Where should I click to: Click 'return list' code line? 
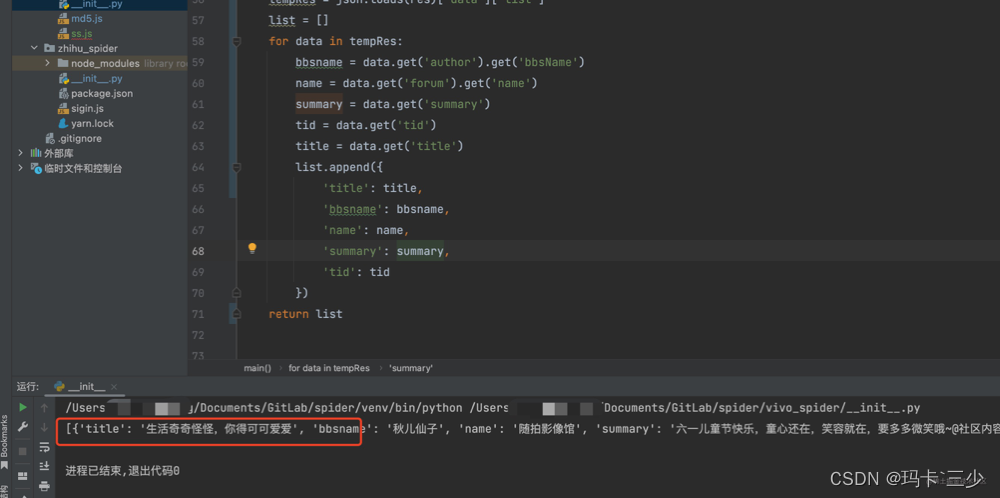pos(305,314)
